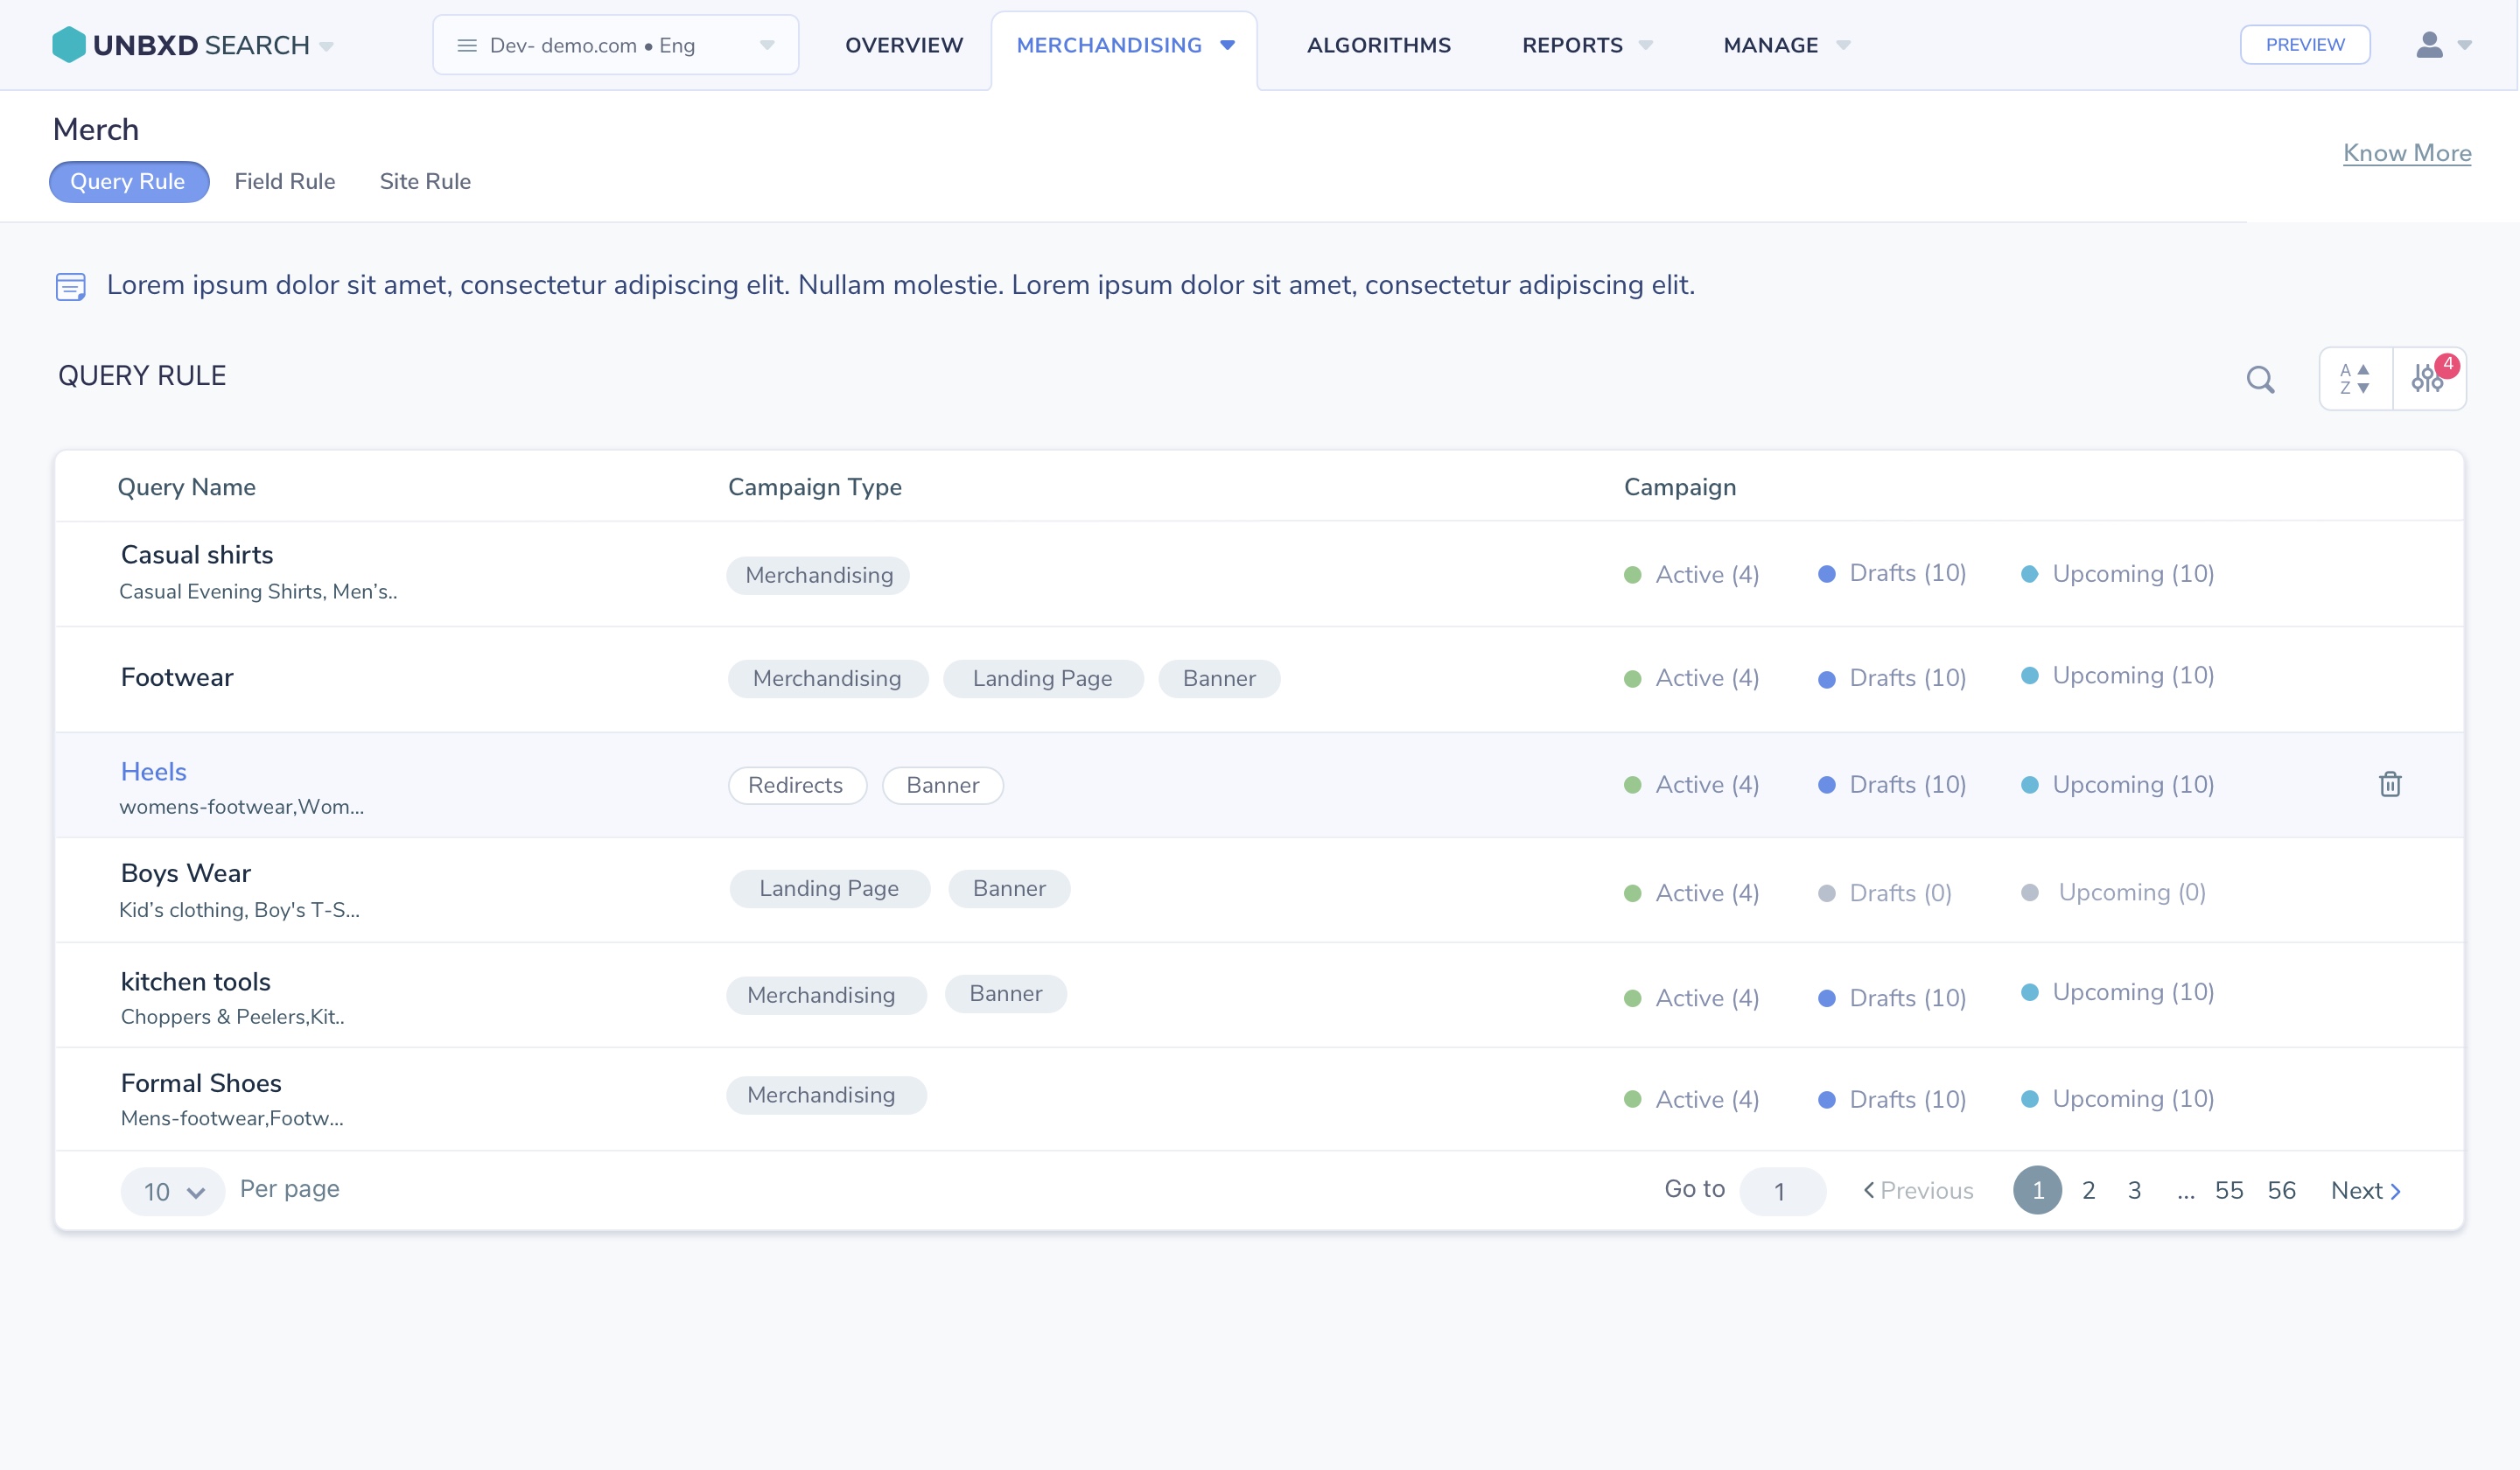Click the search magnifier icon in Query Rule
2520x1470 pixels.
tap(2261, 380)
